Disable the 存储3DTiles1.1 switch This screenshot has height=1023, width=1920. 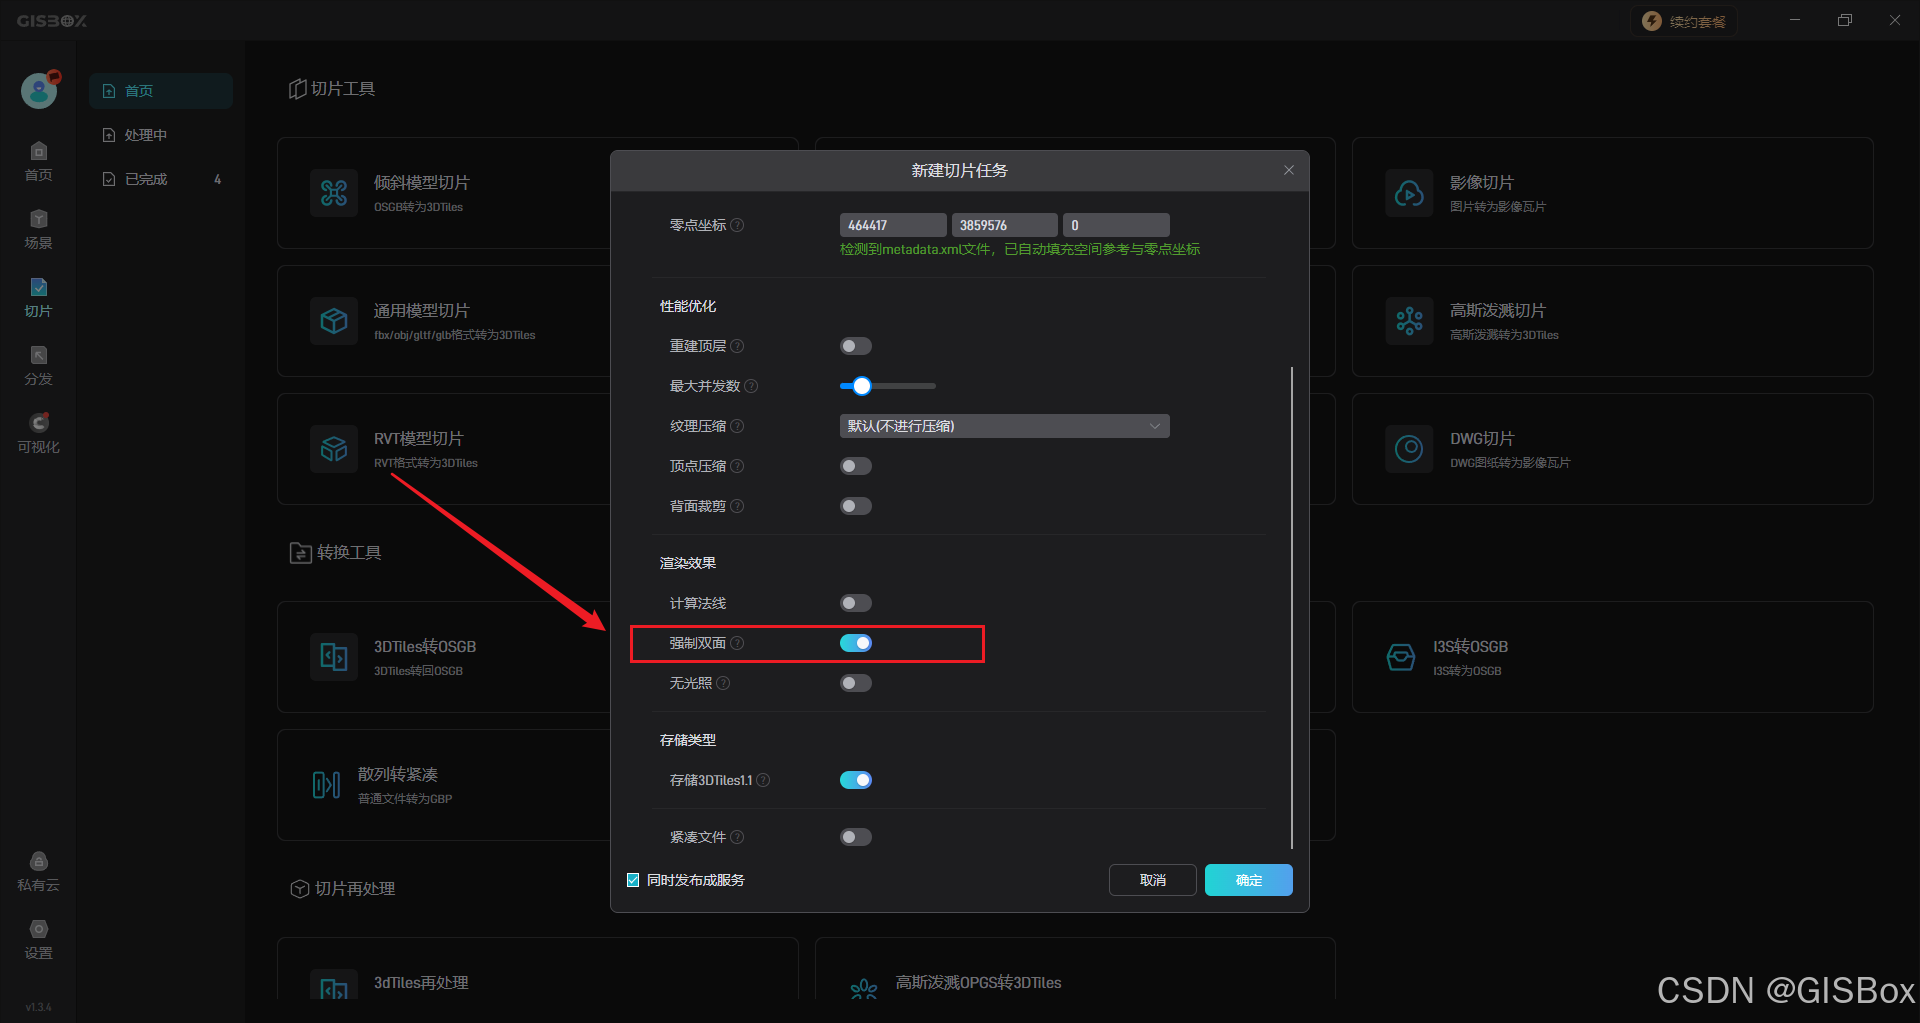pyautogui.click(x=856, y=780)
